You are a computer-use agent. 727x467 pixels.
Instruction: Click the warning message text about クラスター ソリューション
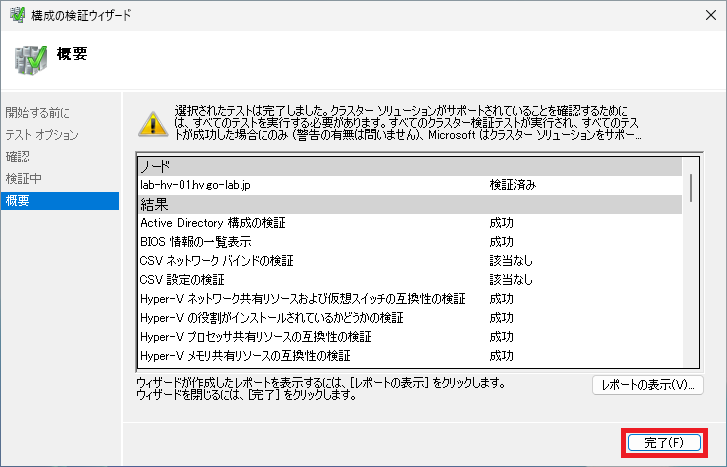[x=407, y=123]
